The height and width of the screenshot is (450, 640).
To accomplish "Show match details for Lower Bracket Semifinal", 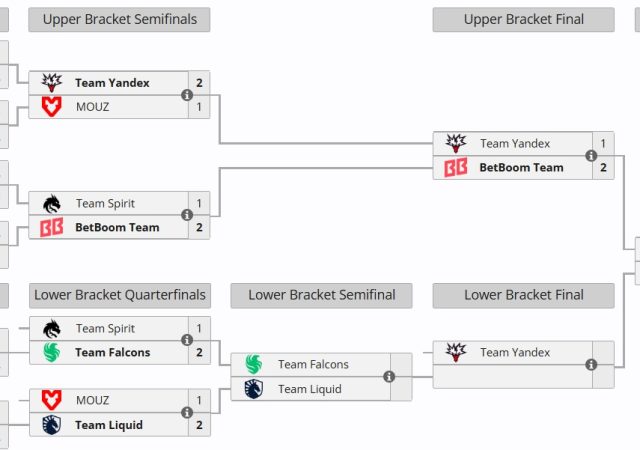I will (x=389, y=377).
